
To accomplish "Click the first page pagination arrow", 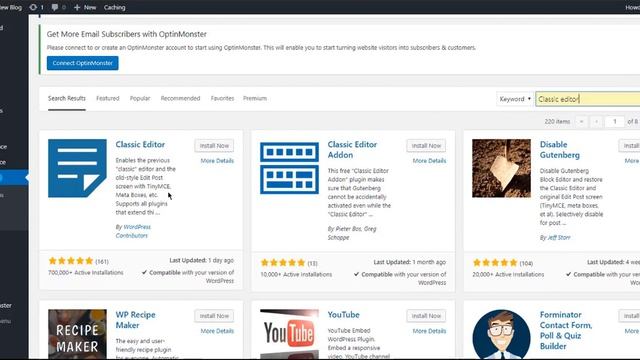I will pos(581,122).
